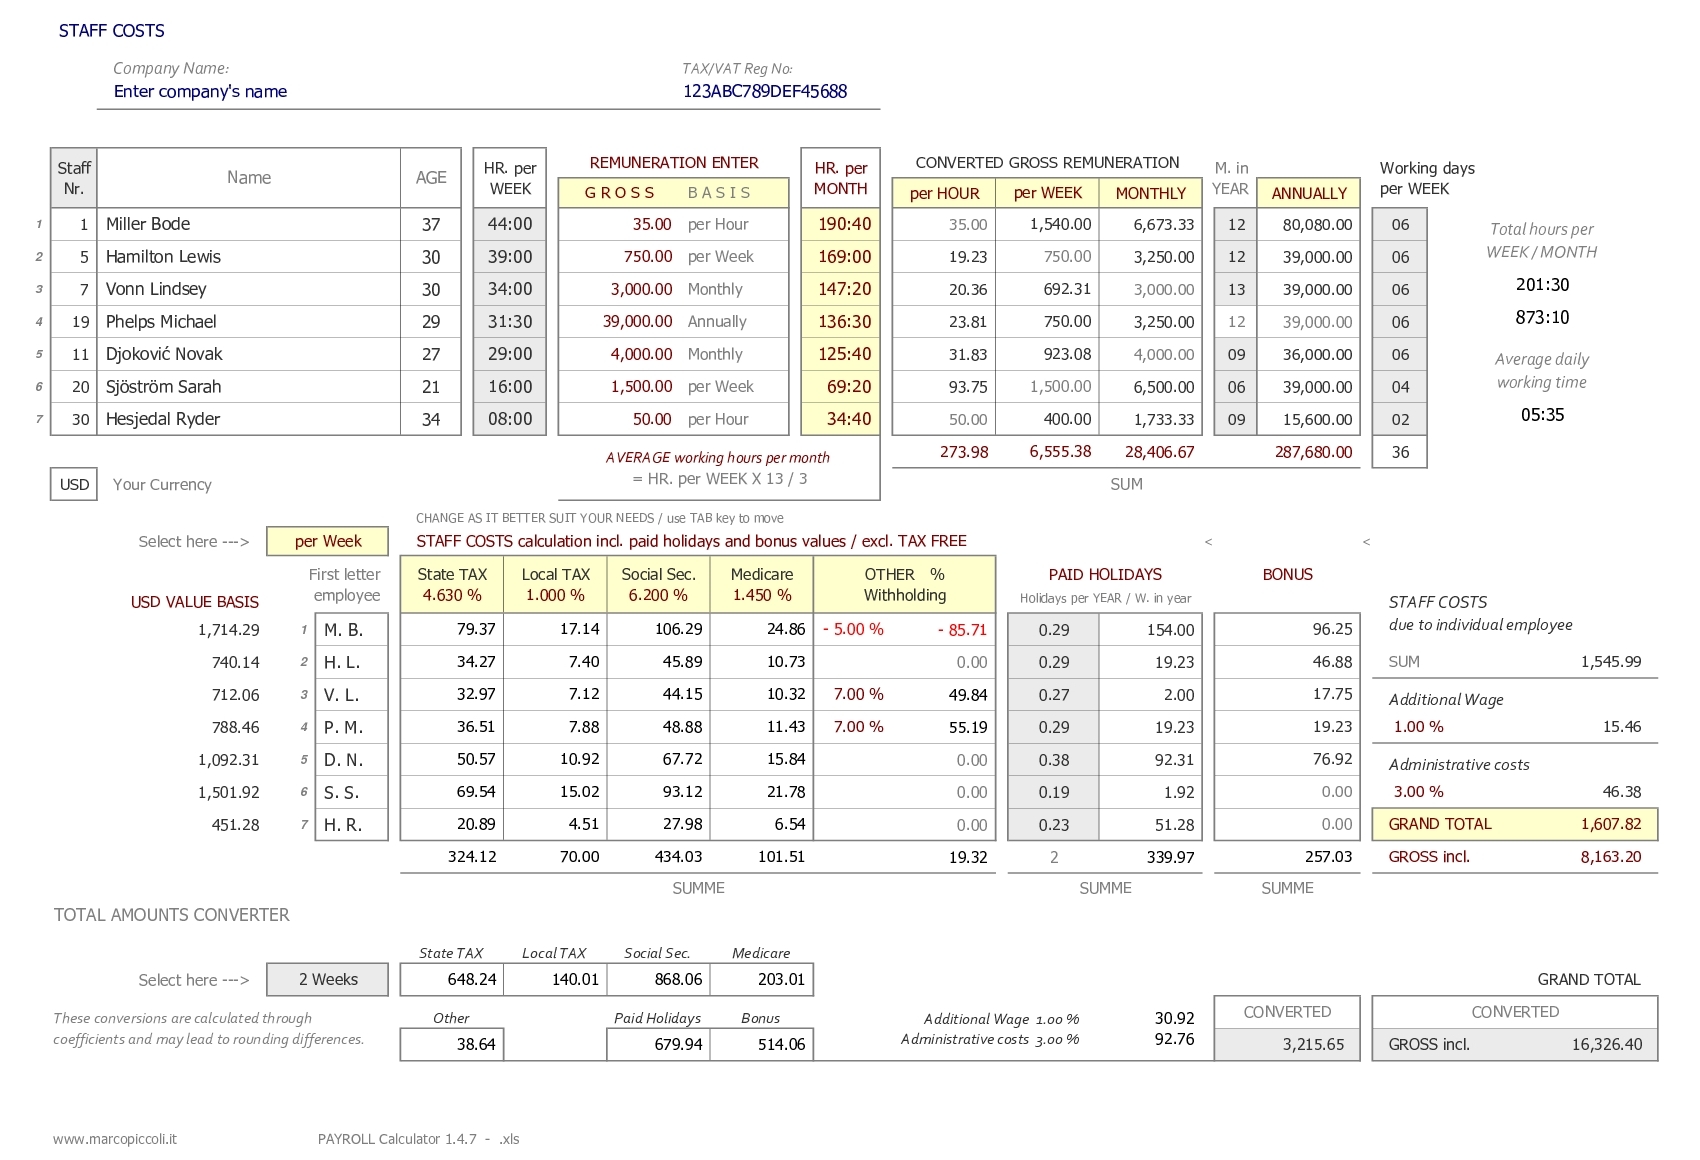Screen dimensions: 1700x1160
Task: Select the name cell 'Hesjedal Ryder'
Action: coord(249,419)
